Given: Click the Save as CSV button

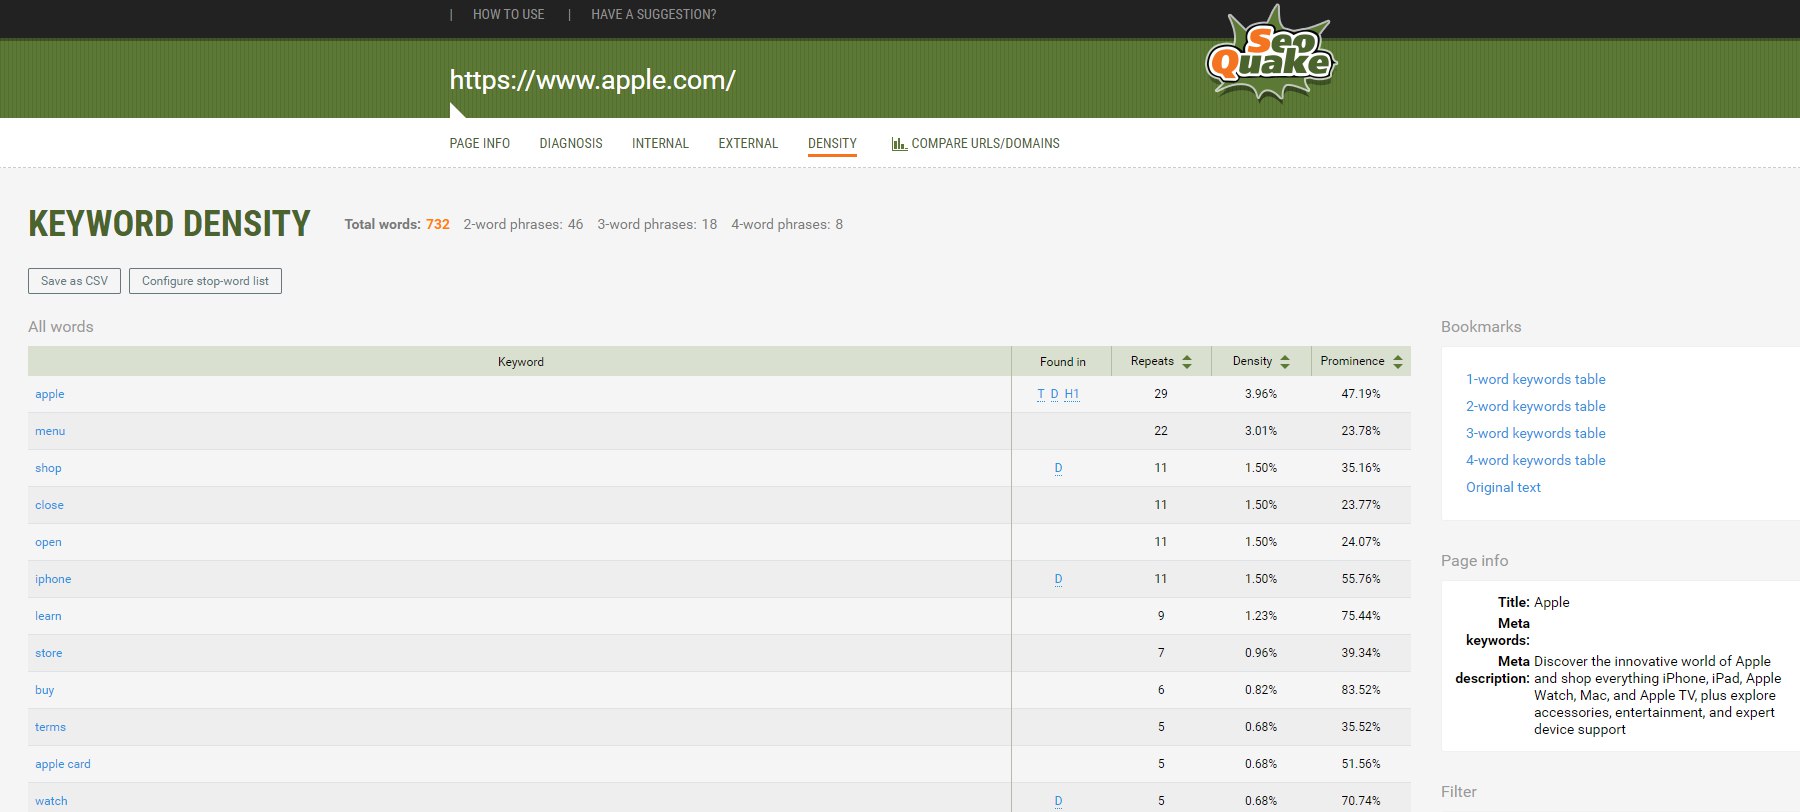Looking at the screenshot, I should pos(74,281).
